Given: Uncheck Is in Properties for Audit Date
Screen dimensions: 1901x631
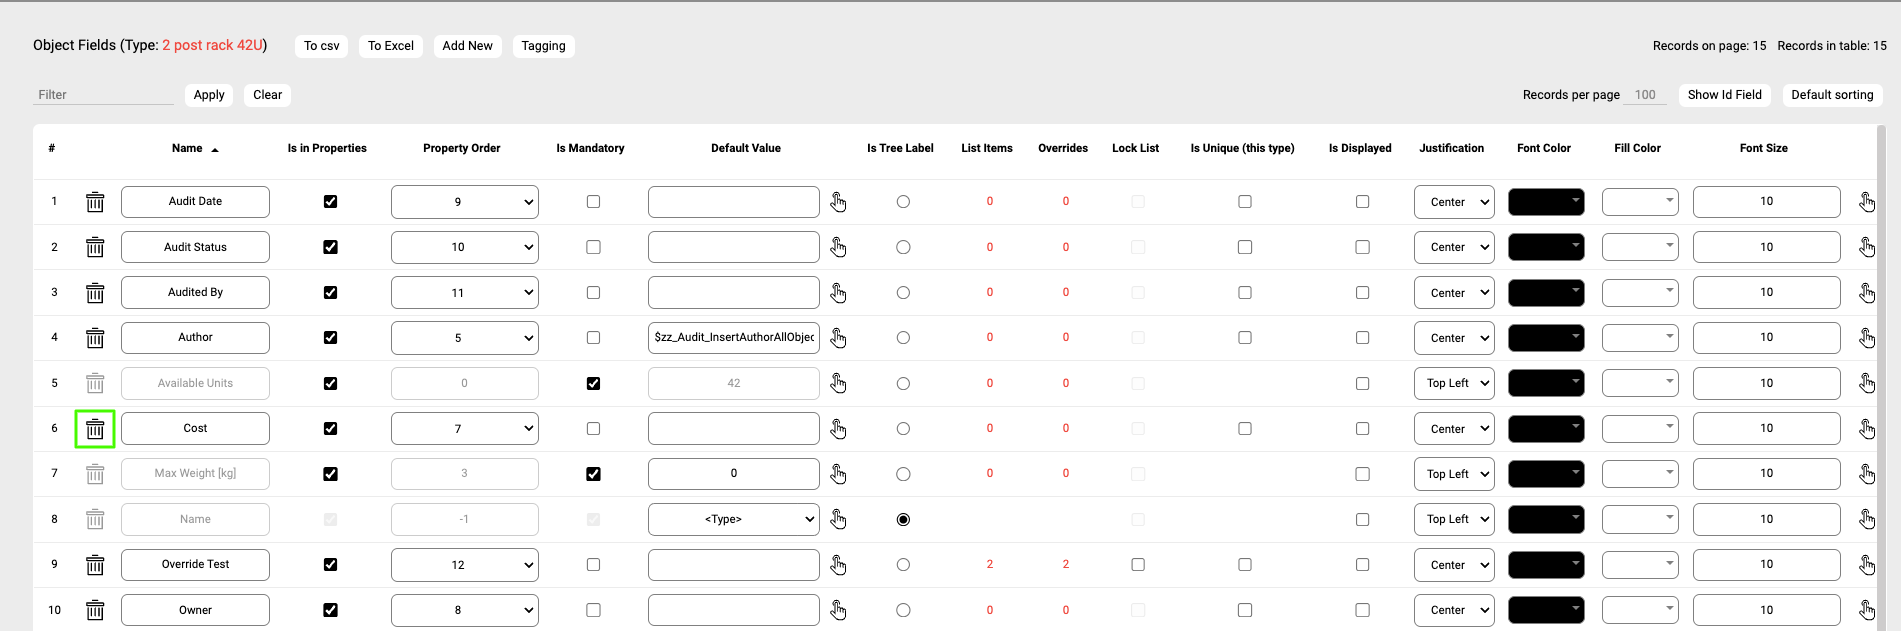Looking at the screenshot, I should 330,202.
